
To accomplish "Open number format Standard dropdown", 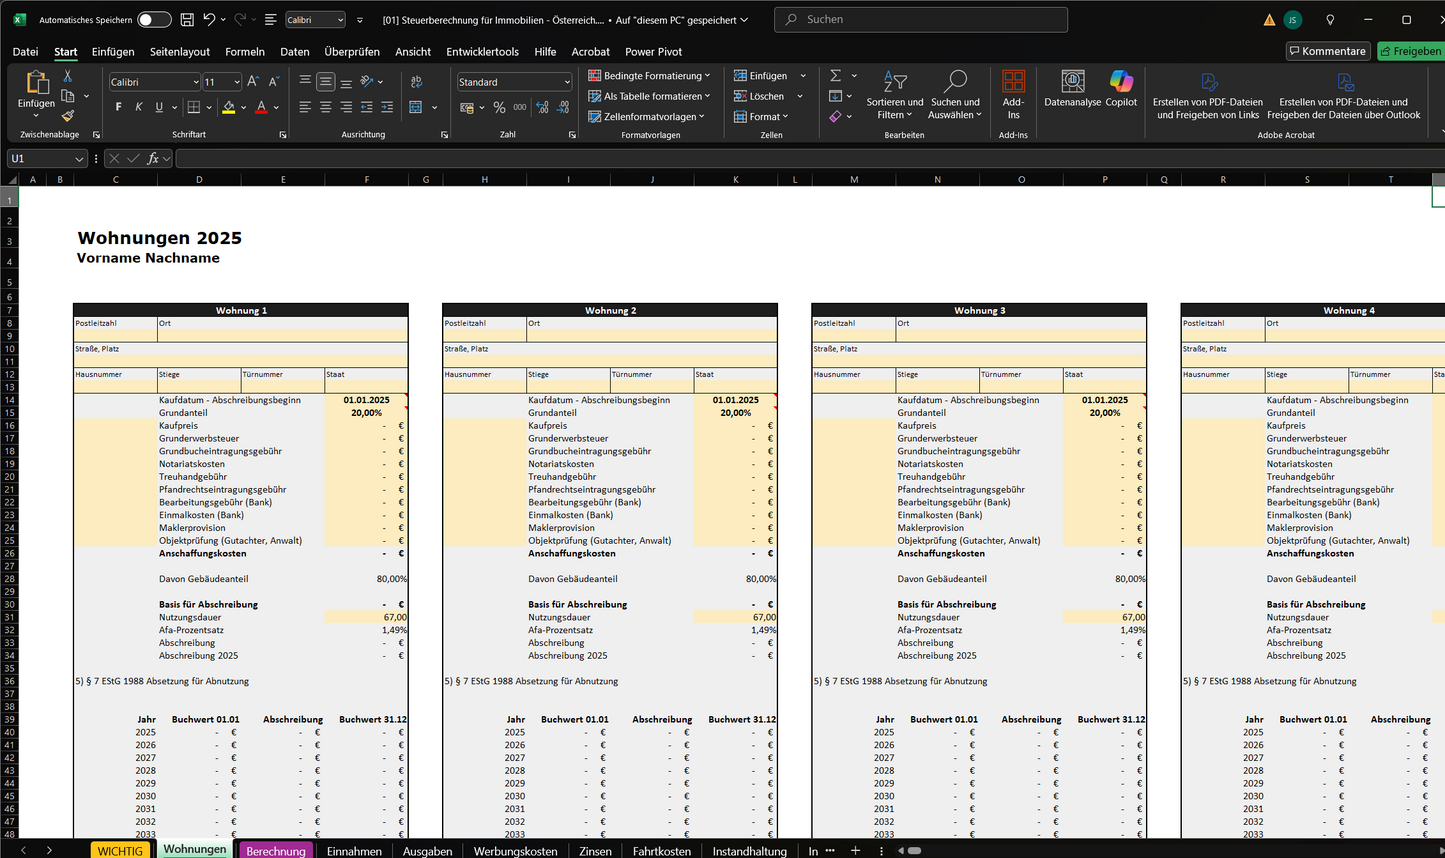I will [x=567, y=82].
